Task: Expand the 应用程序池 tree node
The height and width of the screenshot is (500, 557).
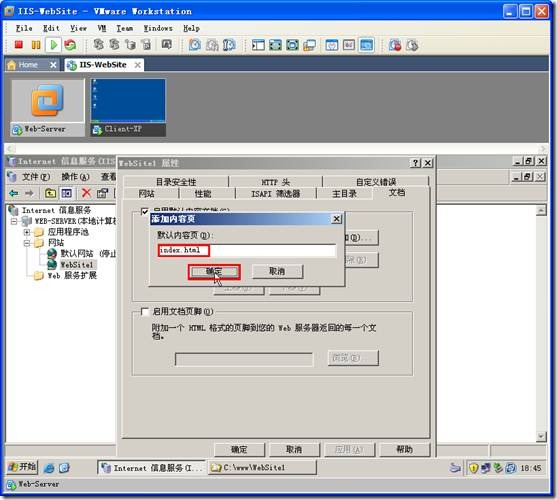Action: [27, 232]
